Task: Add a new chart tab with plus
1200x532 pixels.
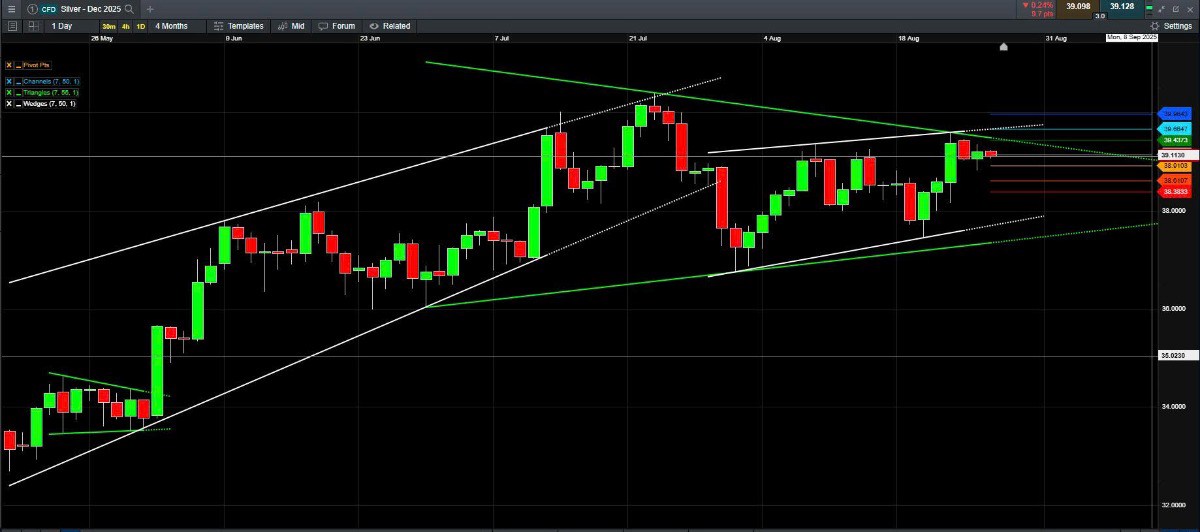Action: click(150, 8)
